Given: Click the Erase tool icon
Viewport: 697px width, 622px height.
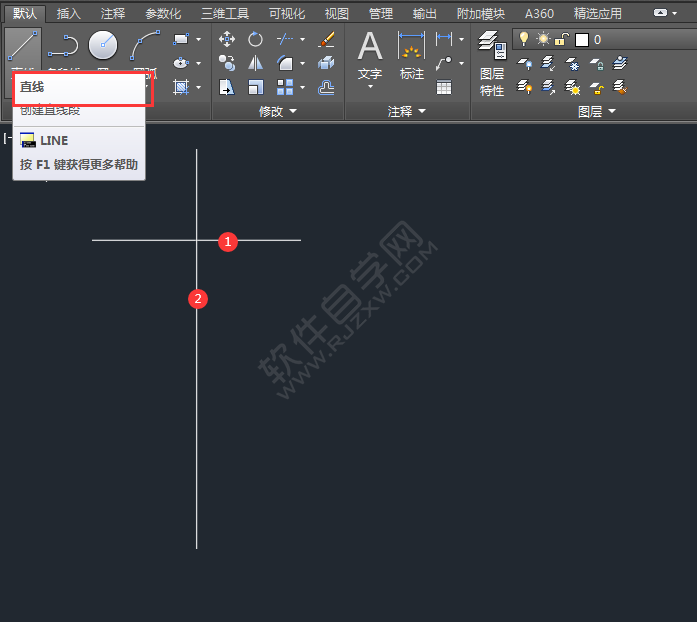Looking at the screenshot, I should [326, 39].
